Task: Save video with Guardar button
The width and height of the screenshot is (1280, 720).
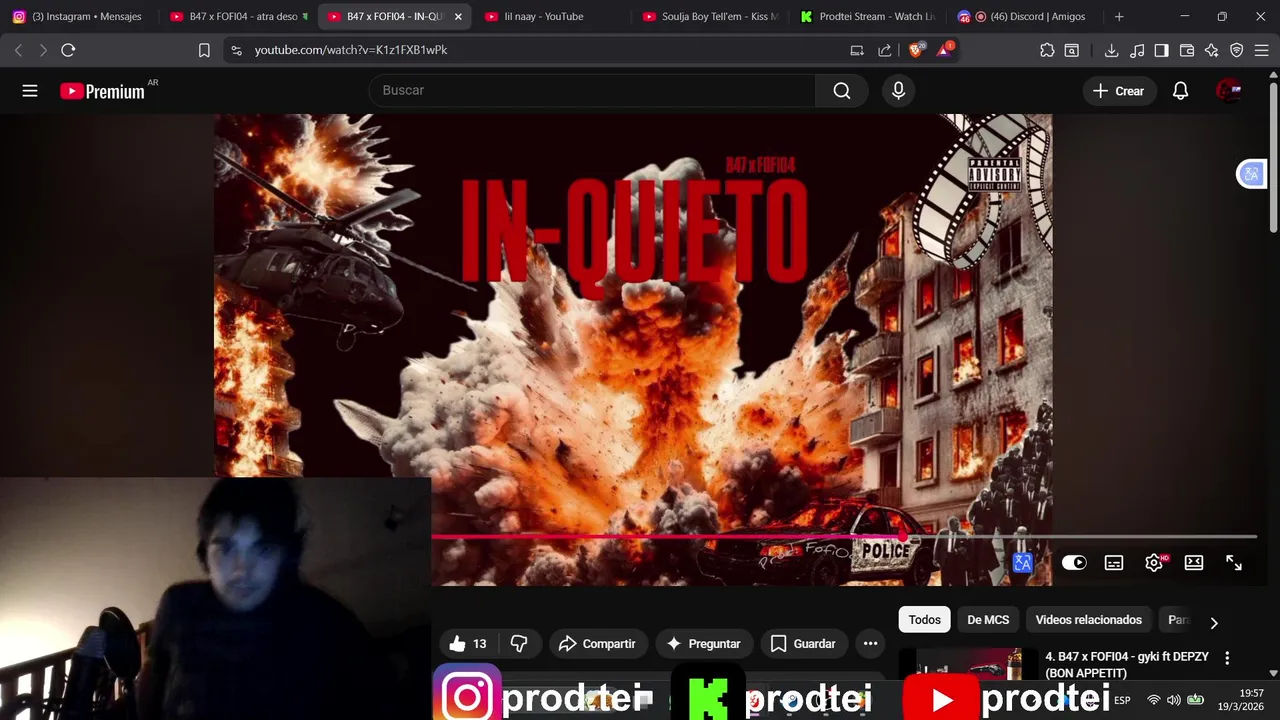Action: [803, 644]
